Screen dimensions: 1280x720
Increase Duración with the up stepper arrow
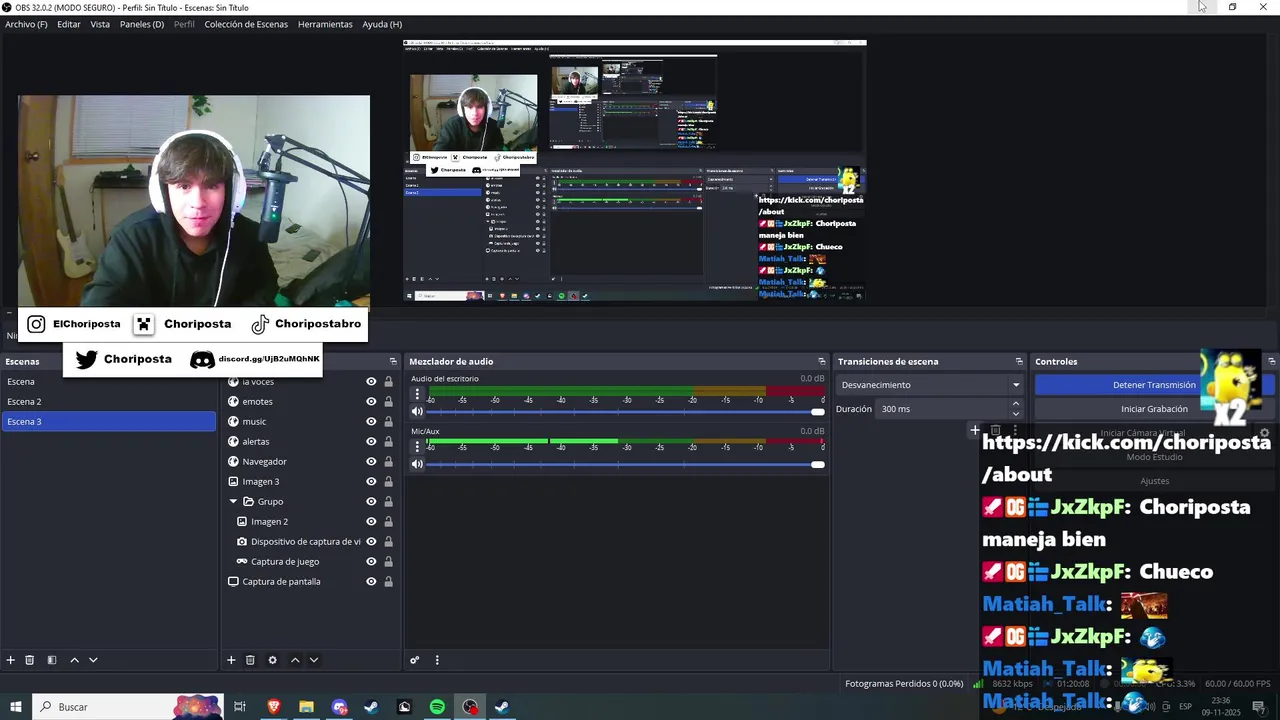[1016, 404]
